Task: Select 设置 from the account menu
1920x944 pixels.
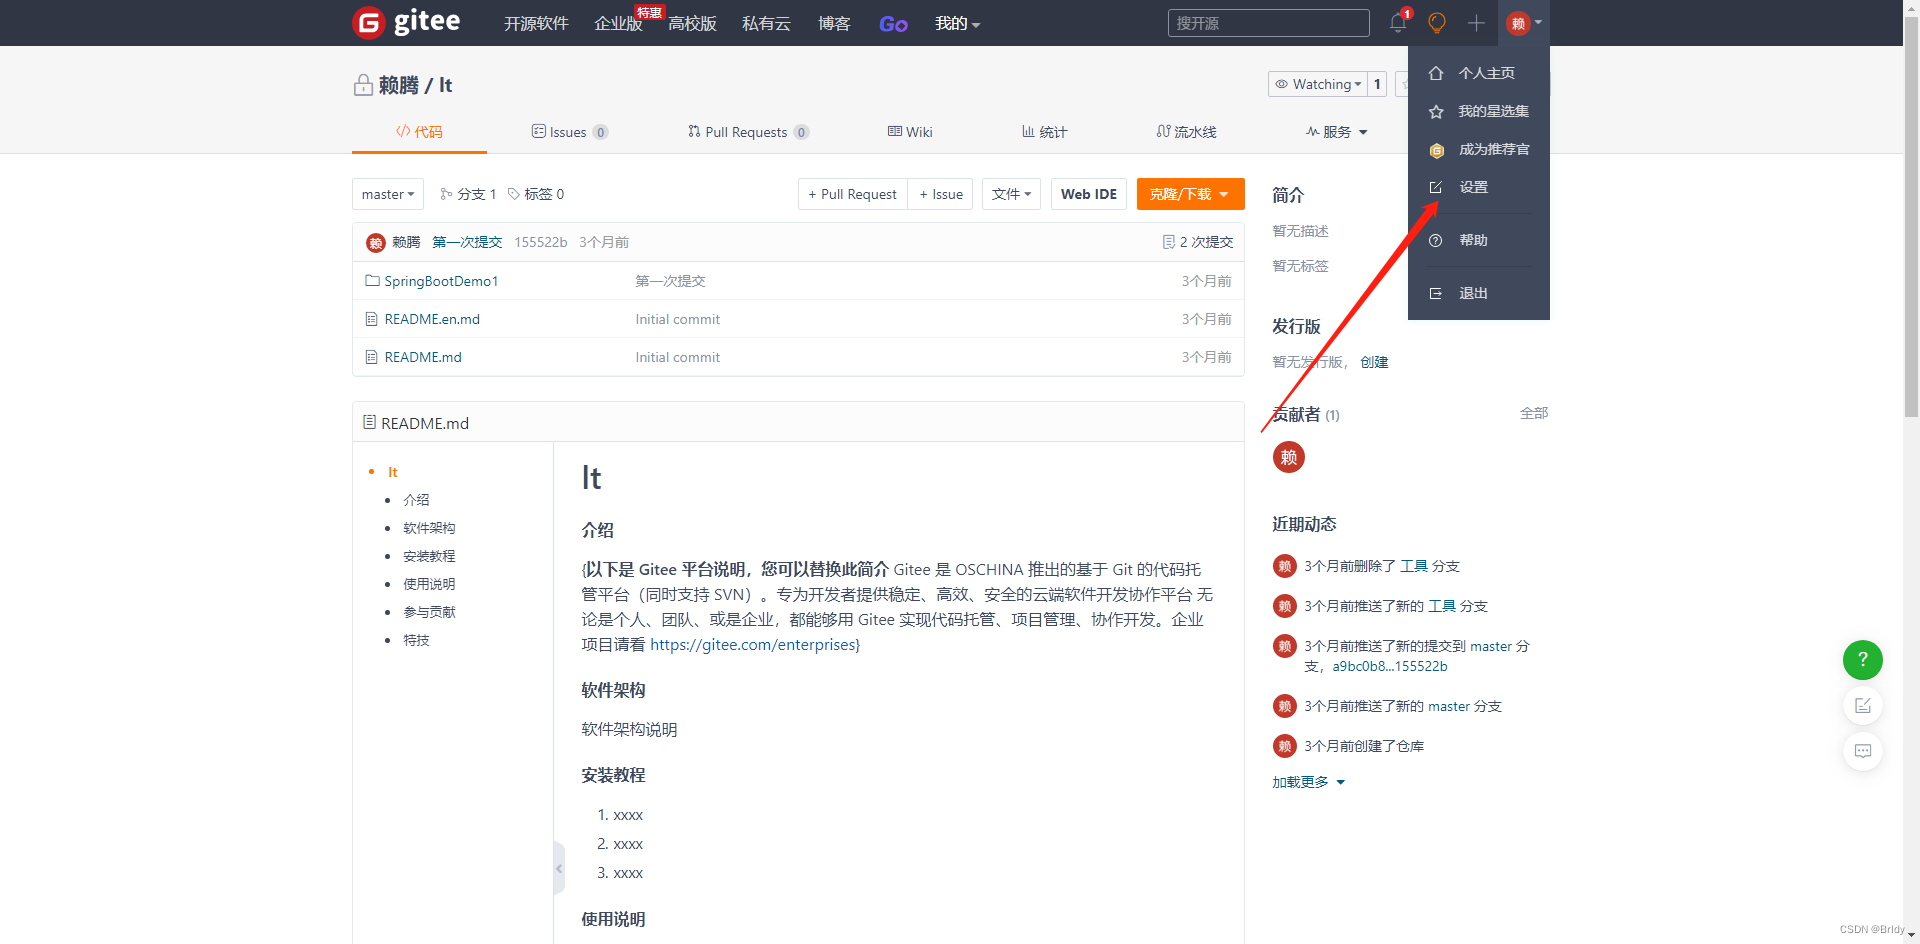Action: (1472, 186)
